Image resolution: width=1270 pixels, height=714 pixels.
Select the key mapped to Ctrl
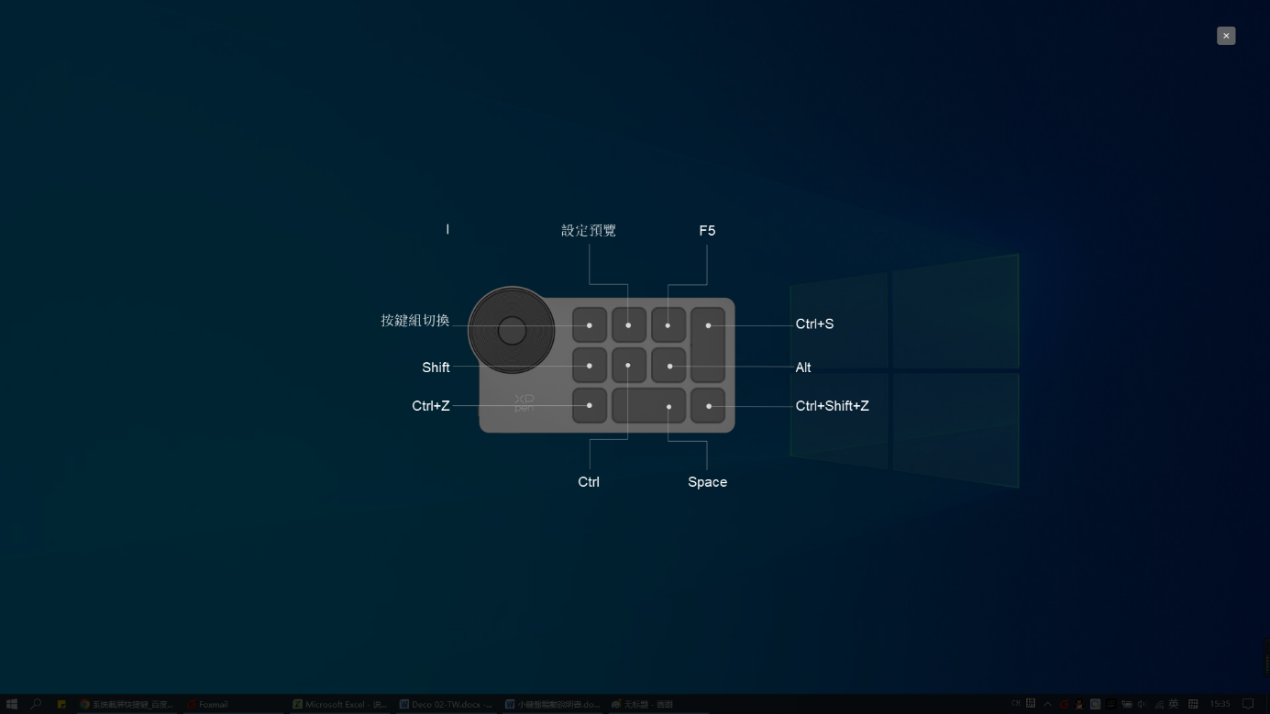pyautogui.click(x=629, y=366)
